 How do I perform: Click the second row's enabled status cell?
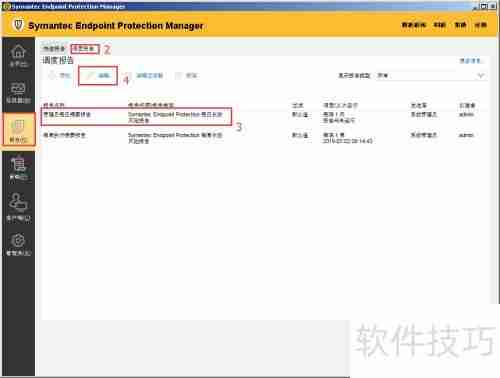(300, 135)
